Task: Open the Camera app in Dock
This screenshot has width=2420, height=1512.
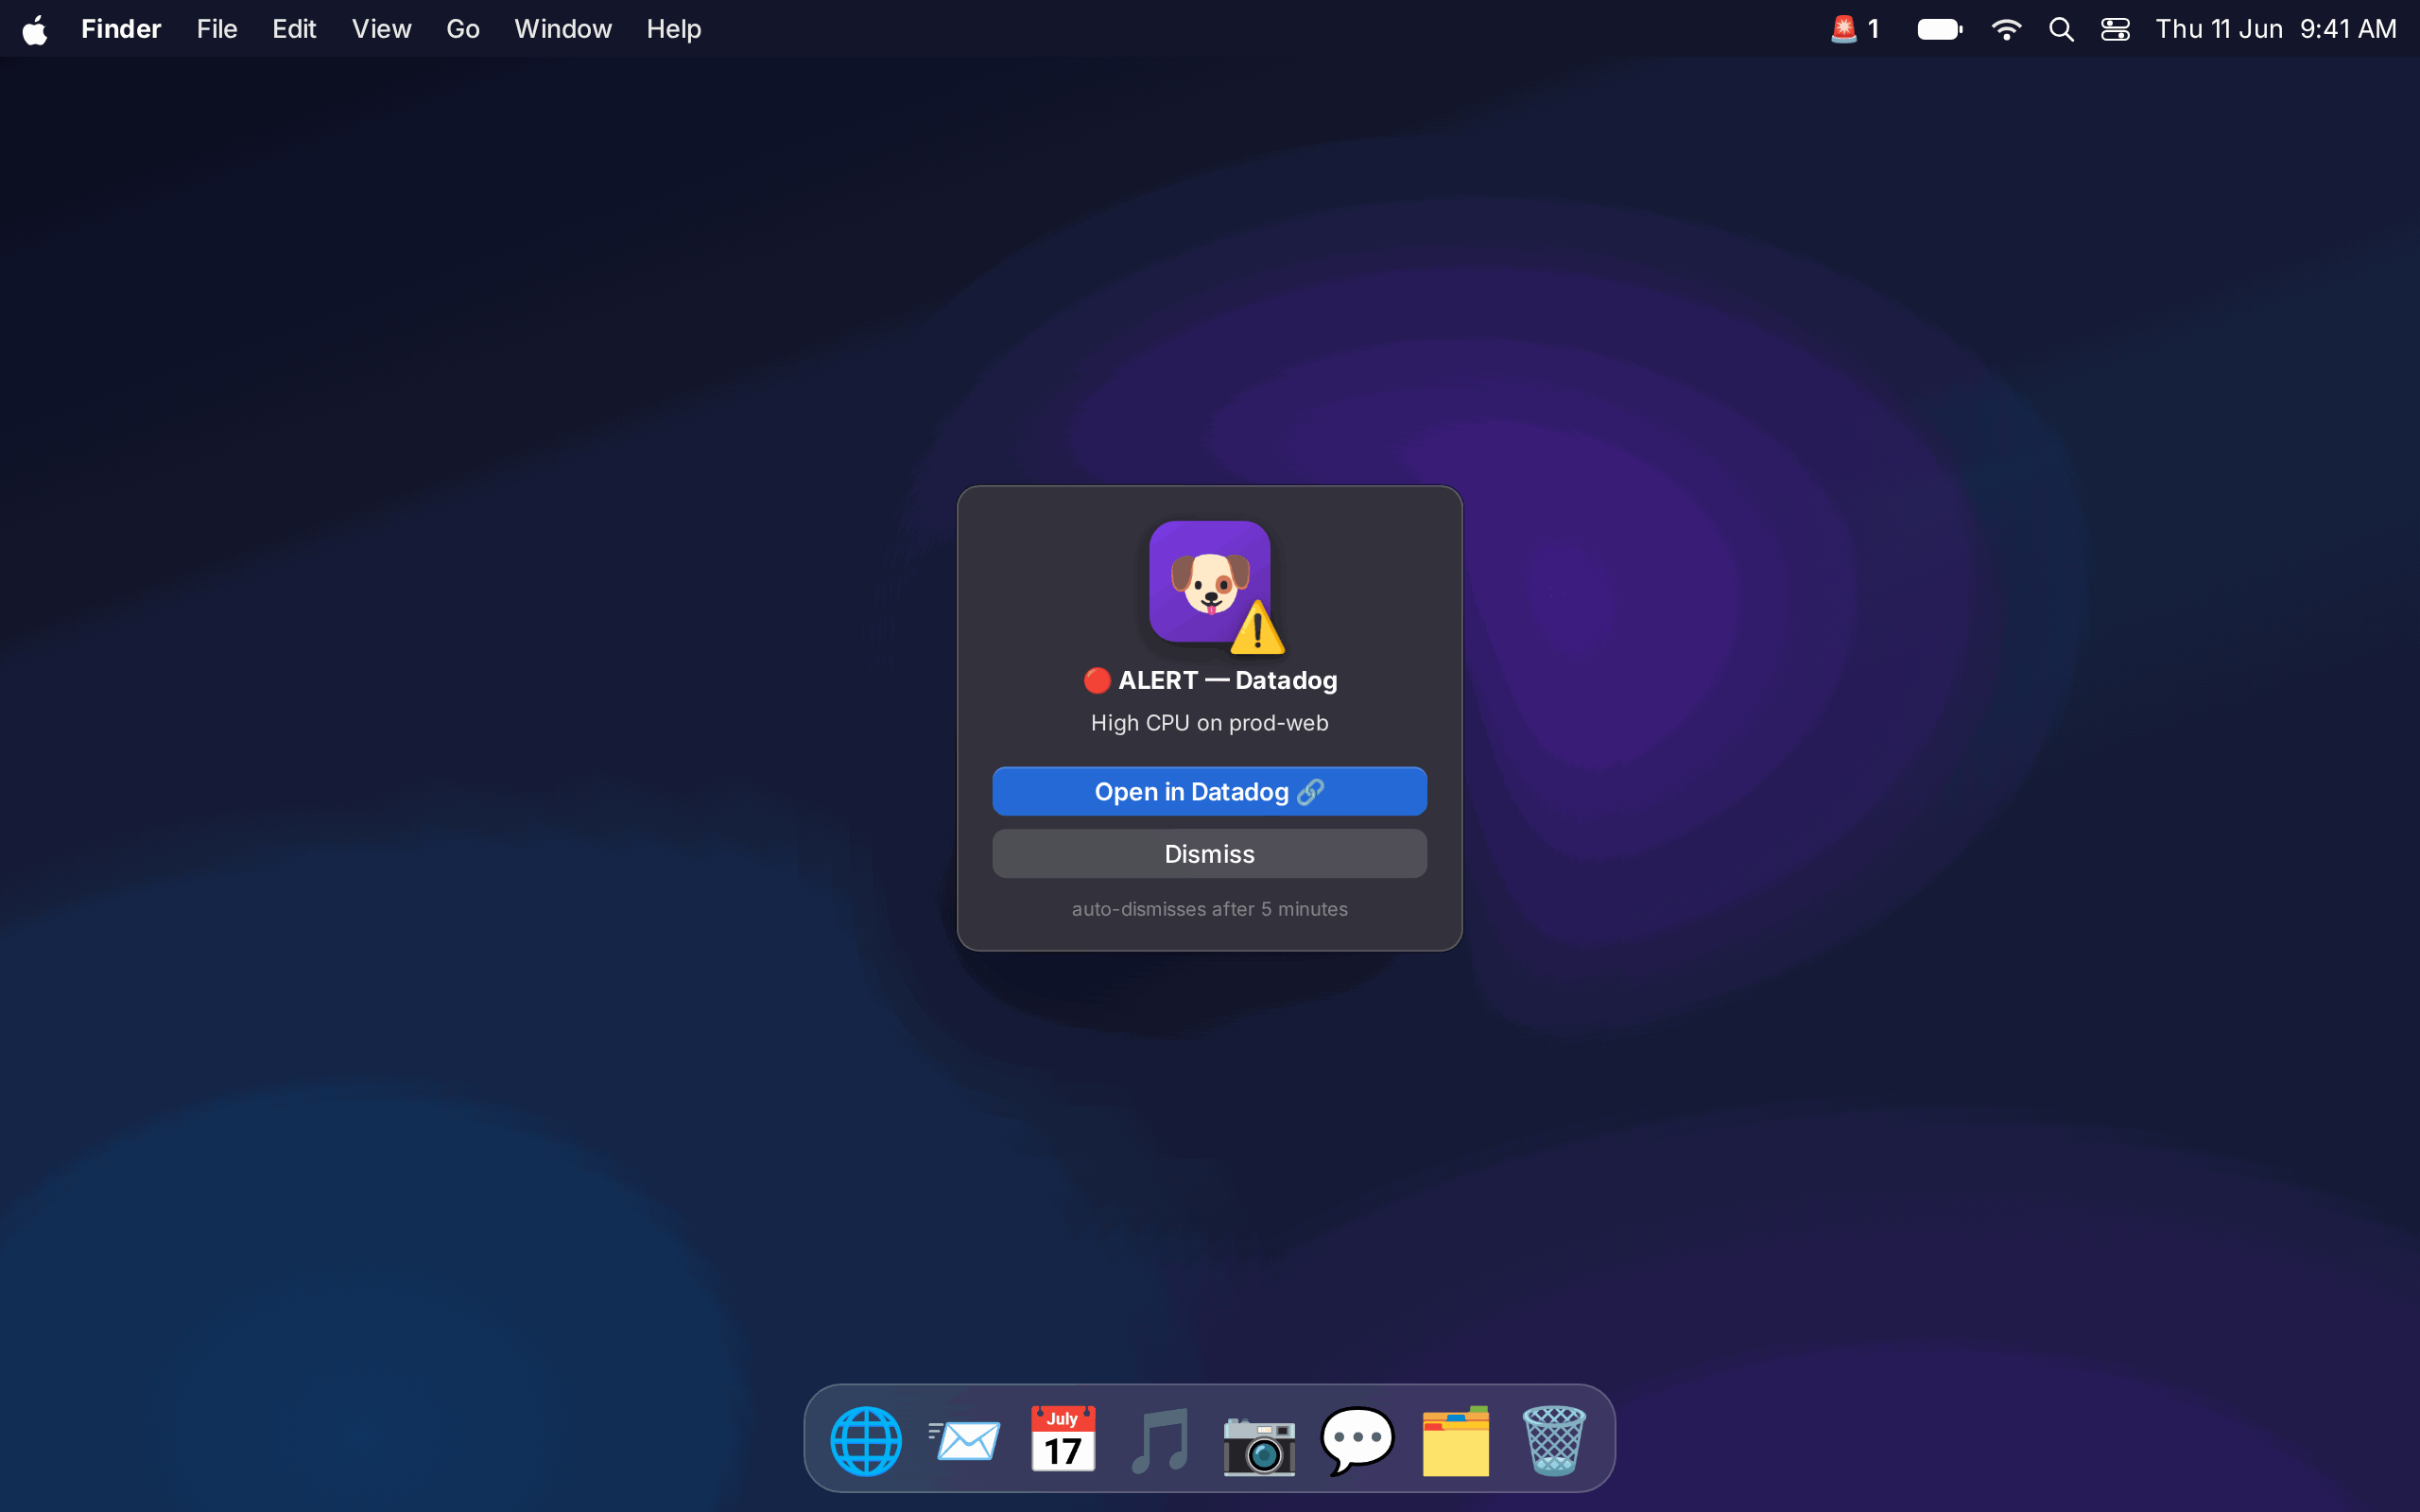Action: [1259, 1441]
